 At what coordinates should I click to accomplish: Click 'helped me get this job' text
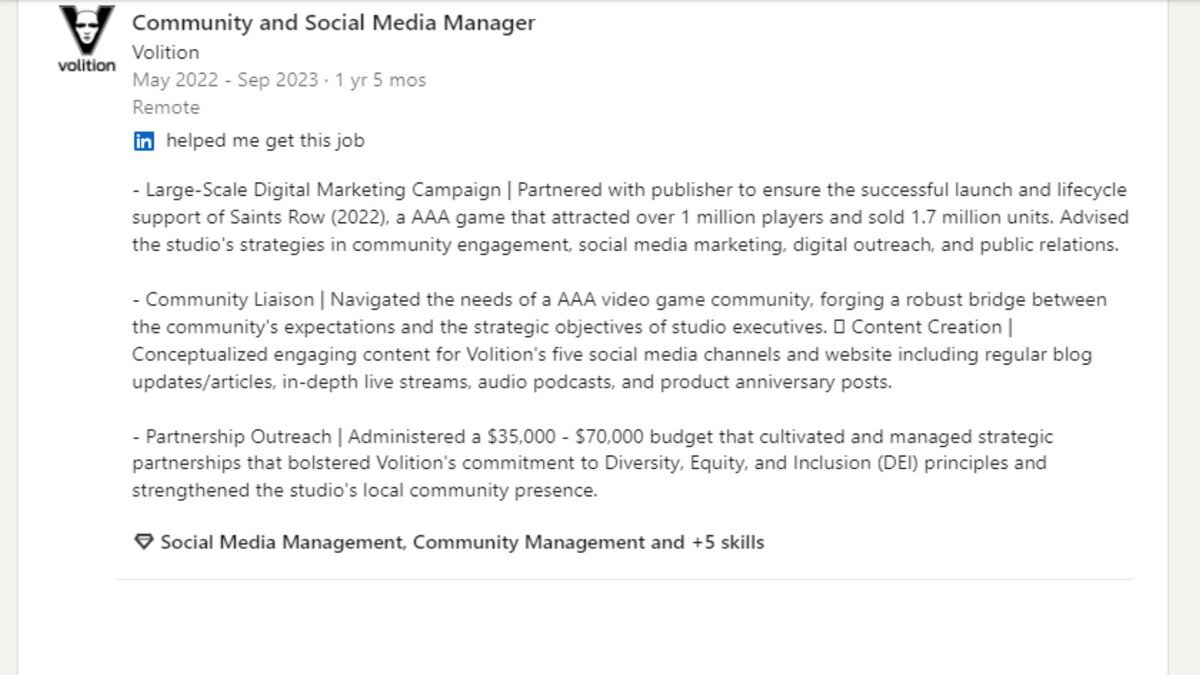[x=265, y=141]
